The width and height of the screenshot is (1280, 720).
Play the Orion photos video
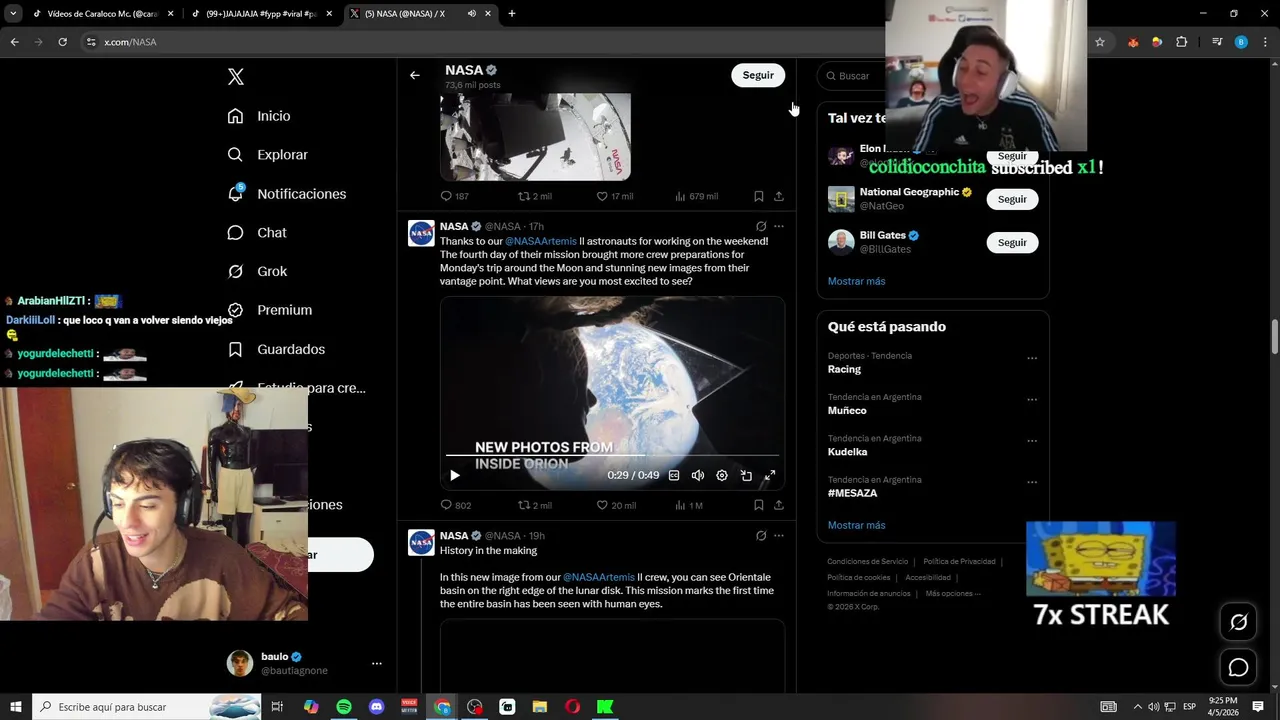tap(455, 476)
